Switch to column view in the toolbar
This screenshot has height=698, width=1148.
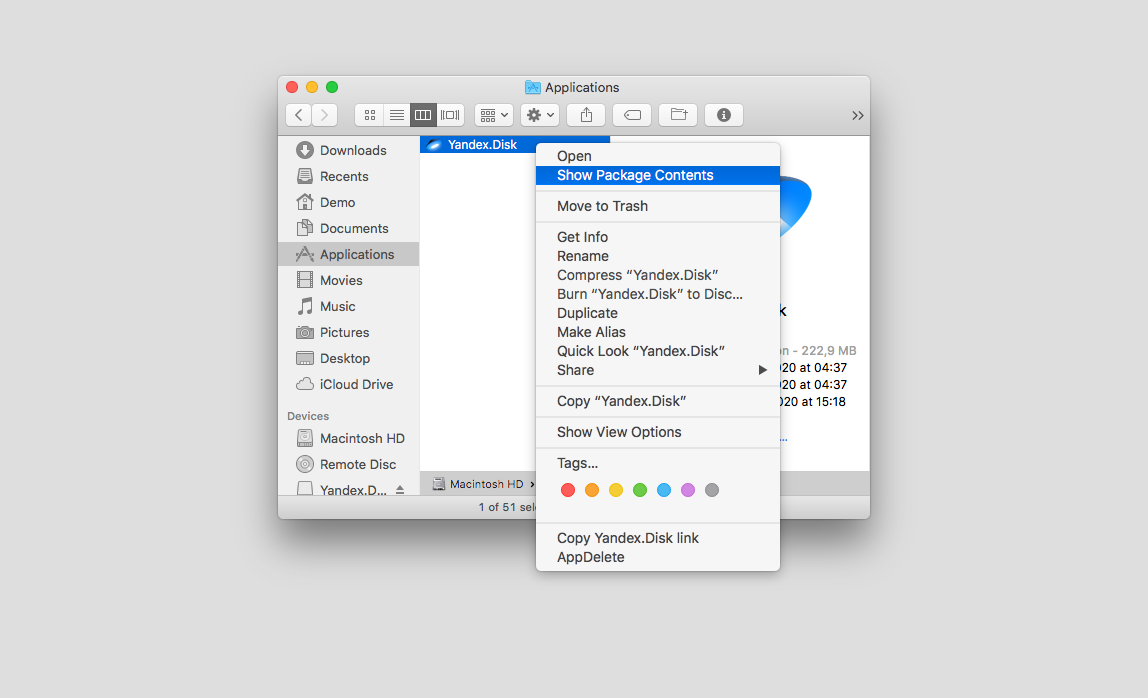pyautogui.click(x=423, y=115)
